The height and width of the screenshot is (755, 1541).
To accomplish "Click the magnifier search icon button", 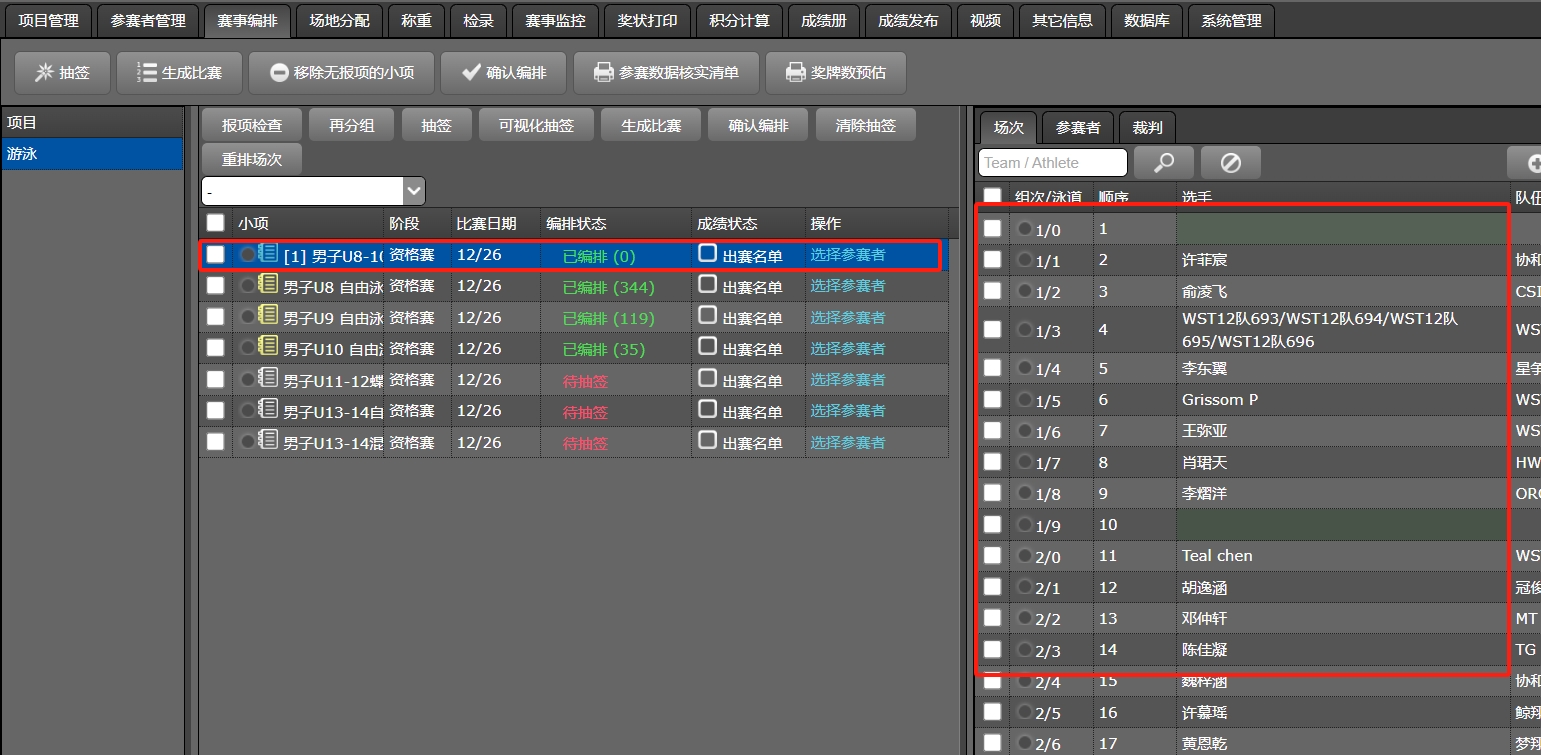I will pyautogui.click(x=1162, y=162).
